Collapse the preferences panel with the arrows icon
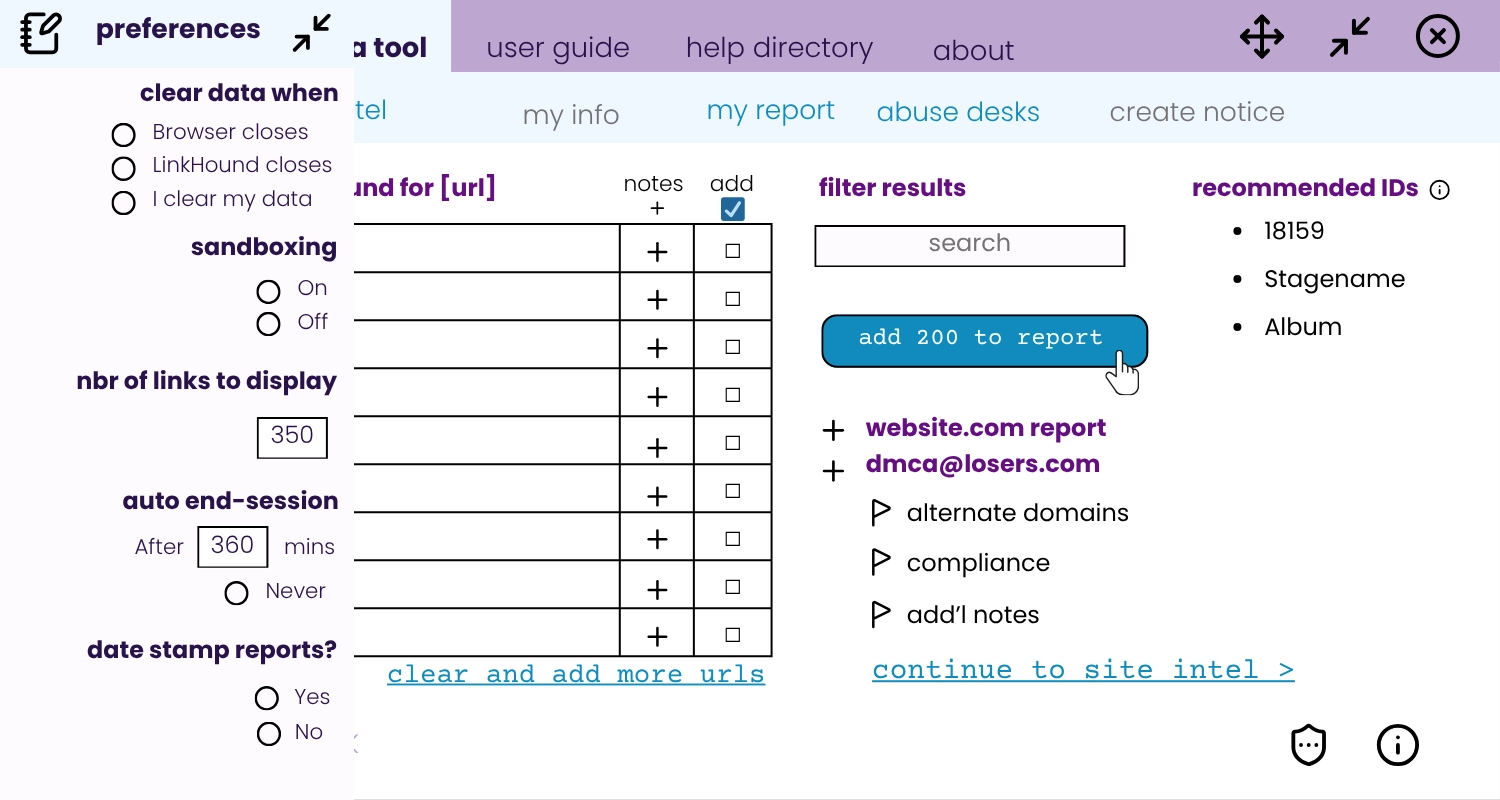1500x800 pixels. [312, 33]
